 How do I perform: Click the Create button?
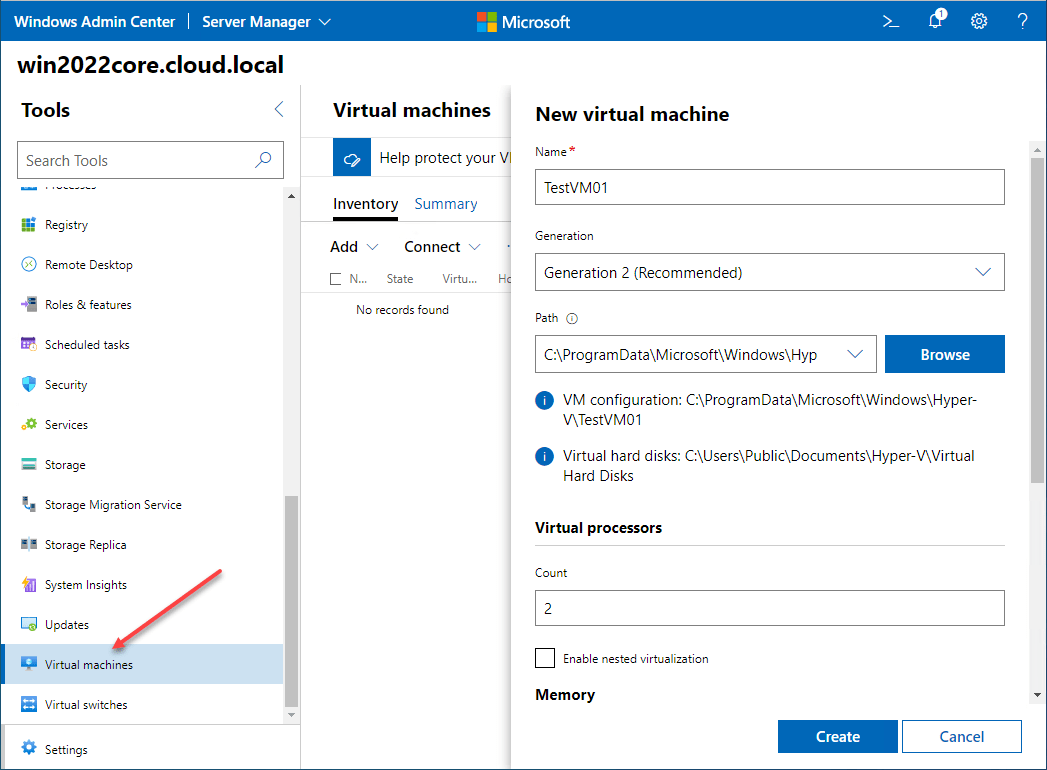[x=837, y=736]
